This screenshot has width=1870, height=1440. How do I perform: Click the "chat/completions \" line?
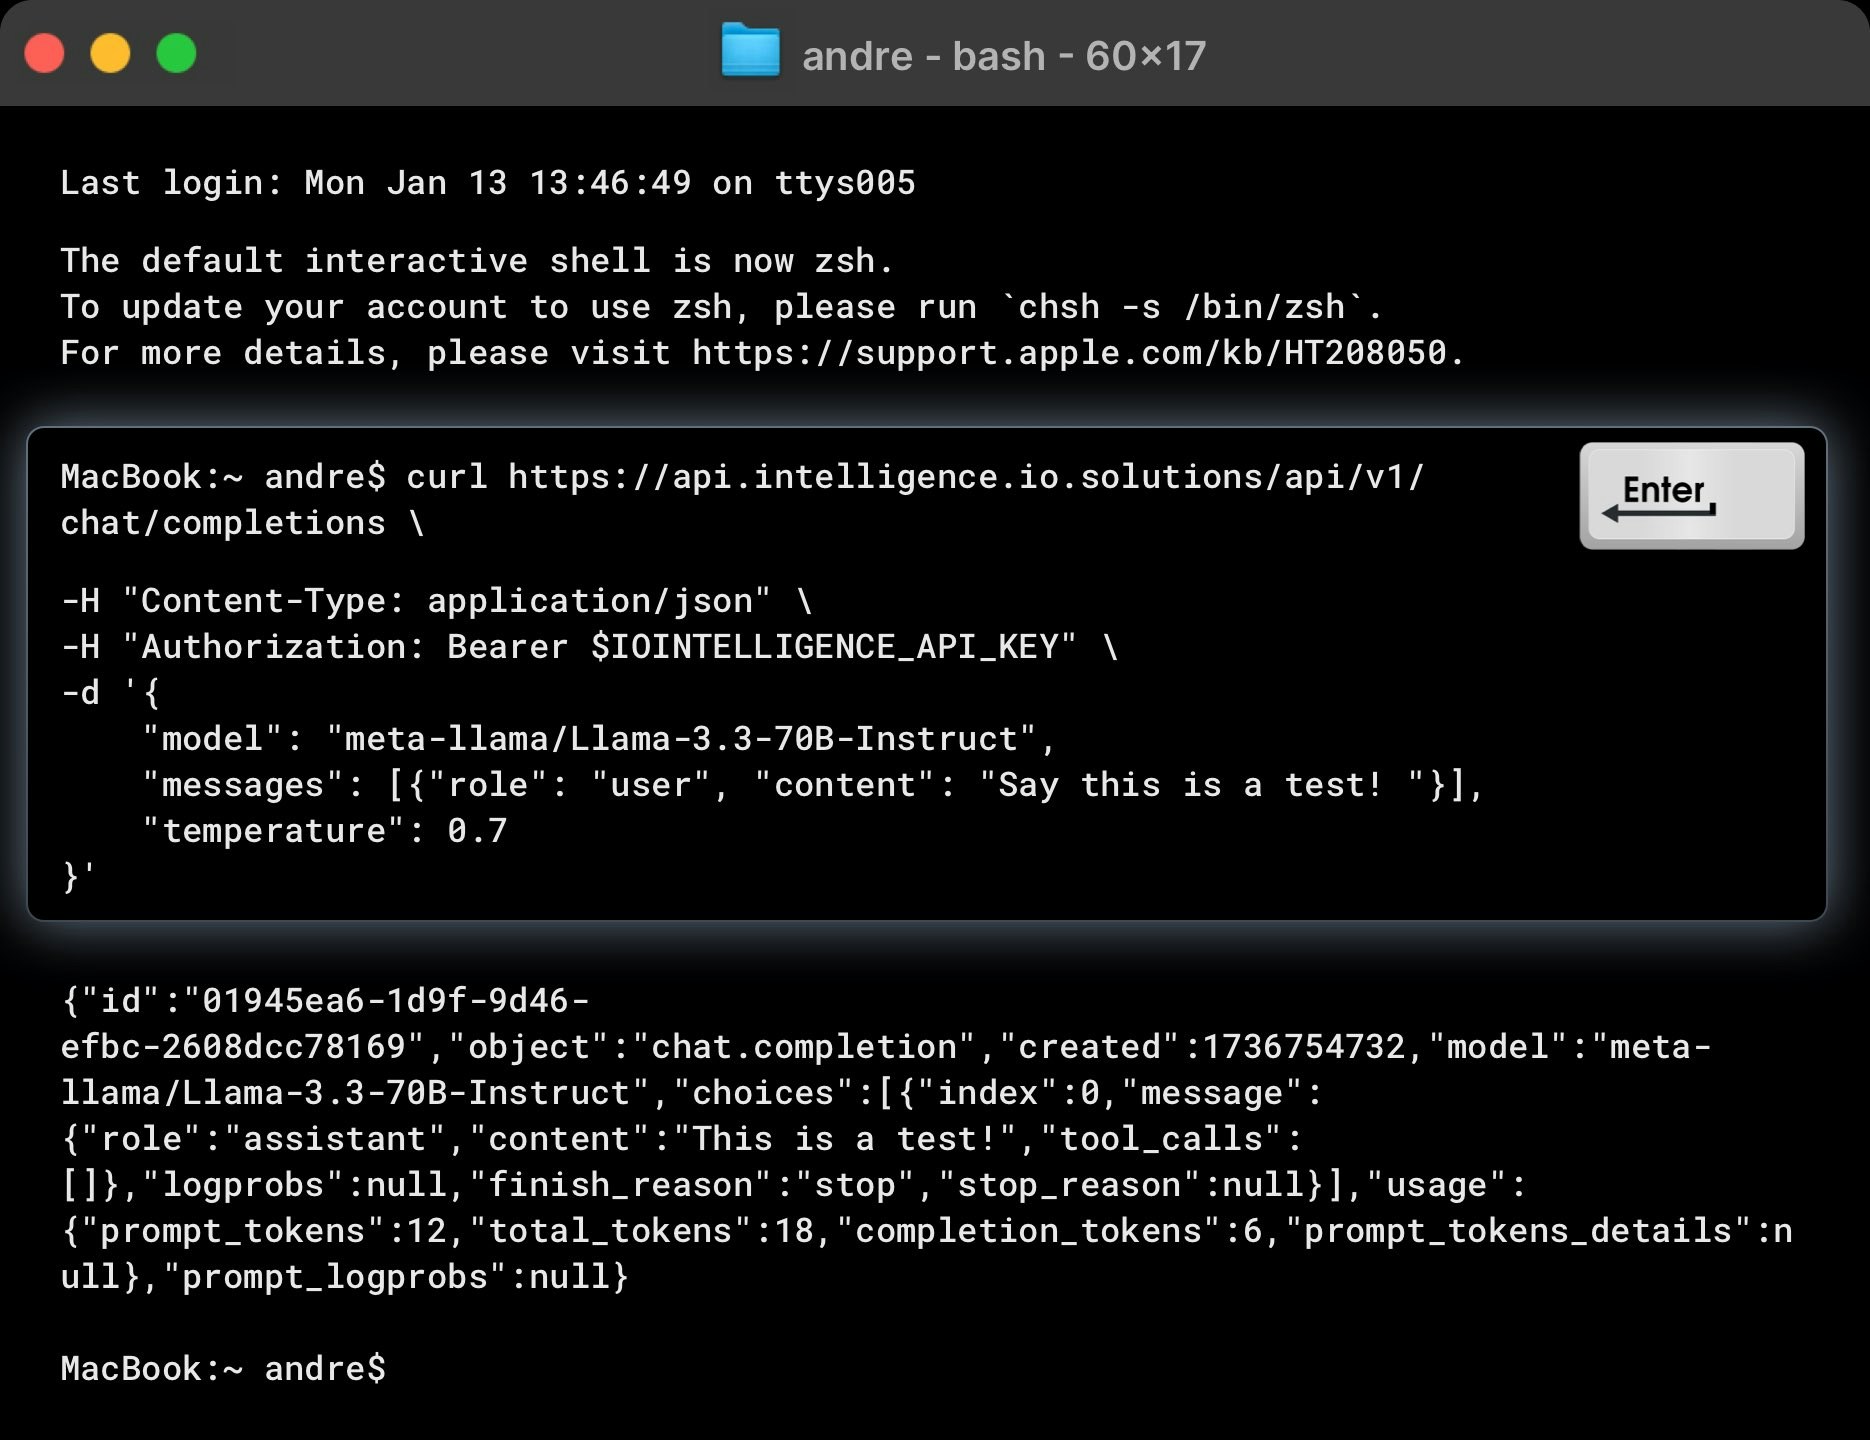[243, 523]
